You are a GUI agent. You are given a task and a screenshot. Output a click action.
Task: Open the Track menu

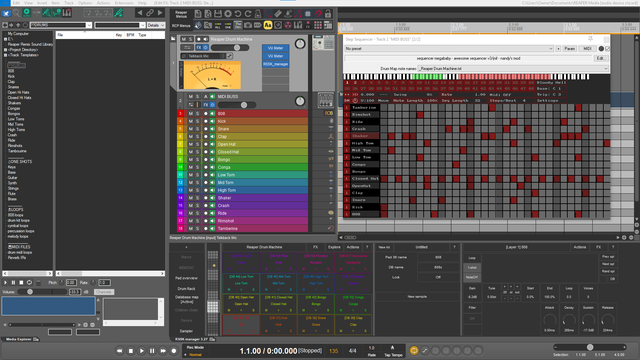69,3
